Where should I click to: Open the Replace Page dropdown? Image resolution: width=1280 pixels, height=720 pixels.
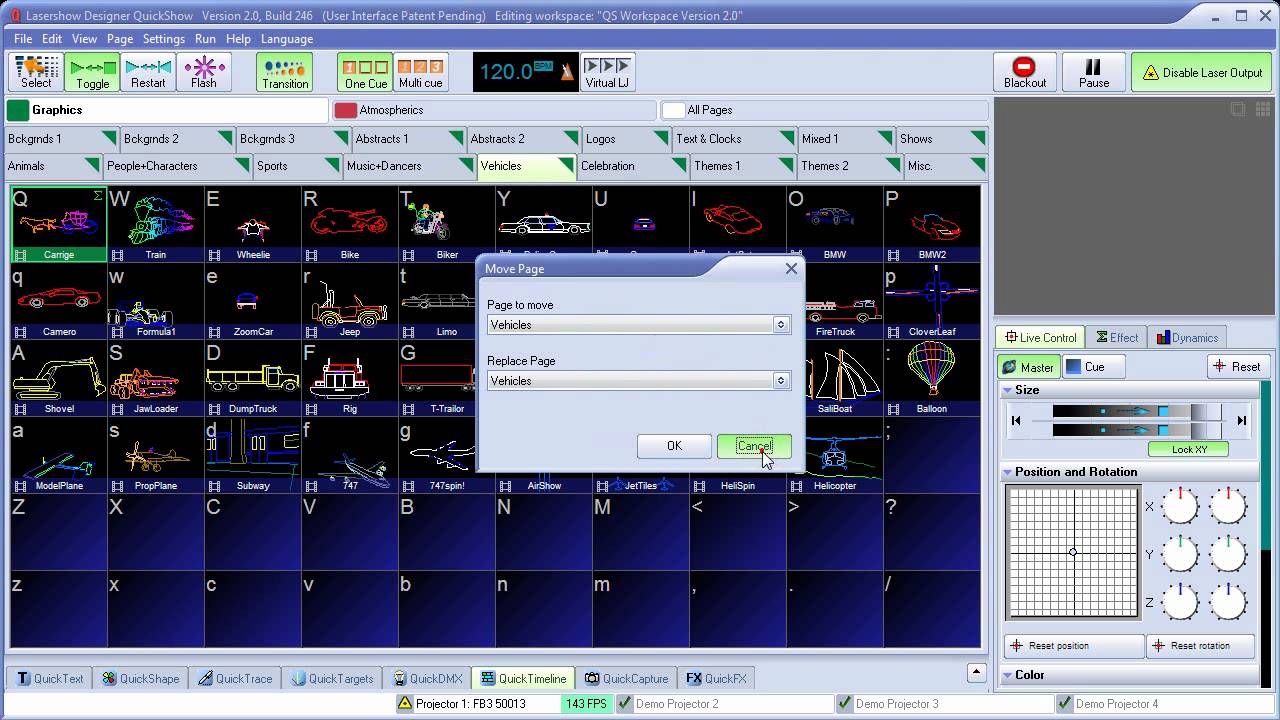coord(639,381)
